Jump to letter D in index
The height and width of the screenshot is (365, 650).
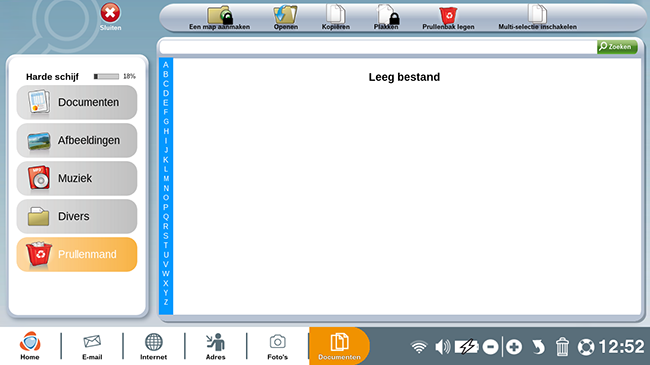click(166, 93)
